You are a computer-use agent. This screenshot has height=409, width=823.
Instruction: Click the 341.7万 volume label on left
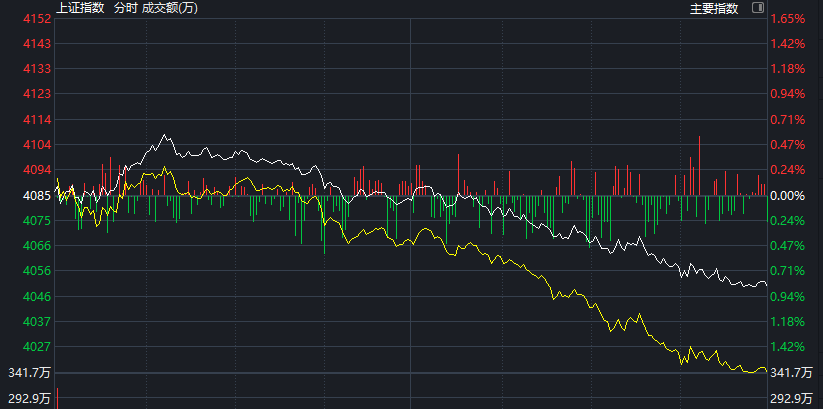(30, 373)
